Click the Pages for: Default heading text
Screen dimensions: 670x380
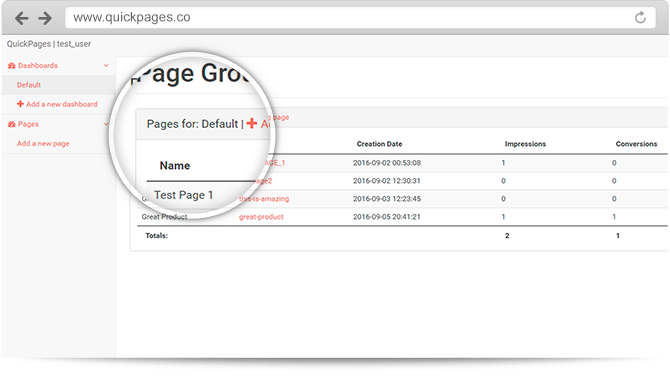point(192,124)
